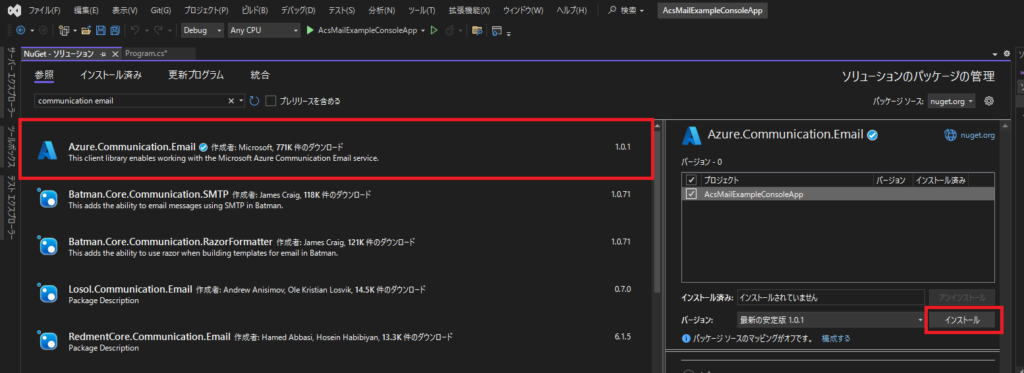Click the window layout toolbar icon

498,31
